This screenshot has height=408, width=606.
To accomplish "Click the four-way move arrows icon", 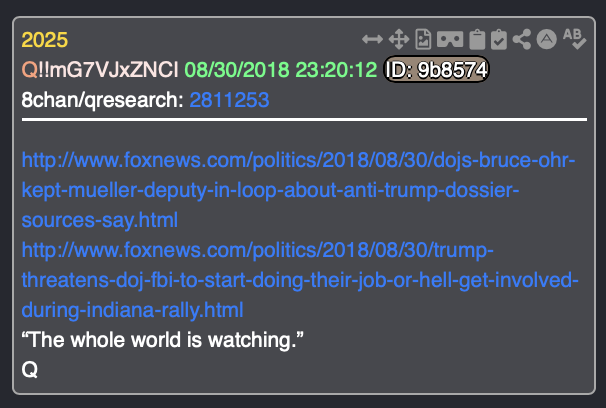I will pyautogui.click(x=399, y=39).
